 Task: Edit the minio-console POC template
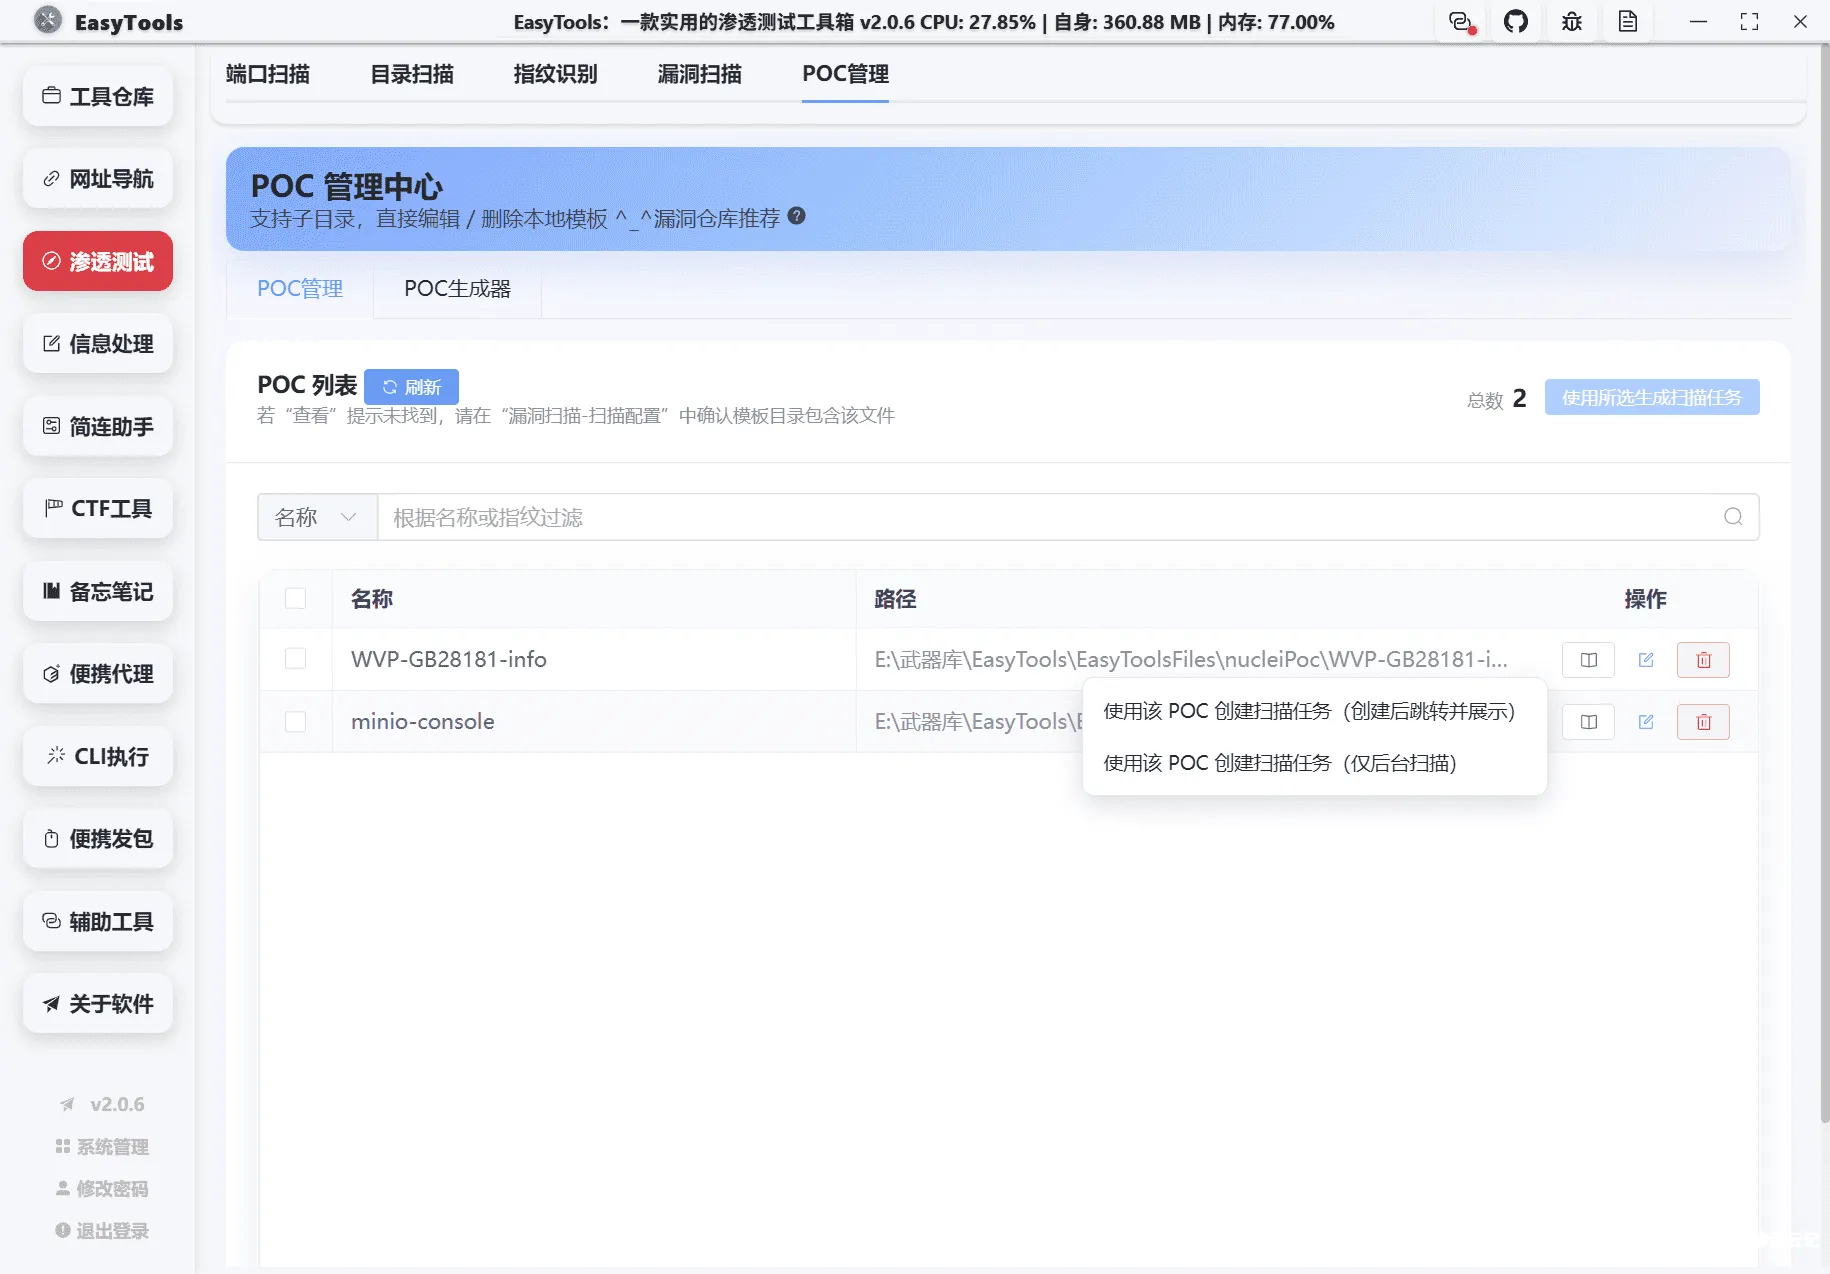click(x=1646, y=721)
